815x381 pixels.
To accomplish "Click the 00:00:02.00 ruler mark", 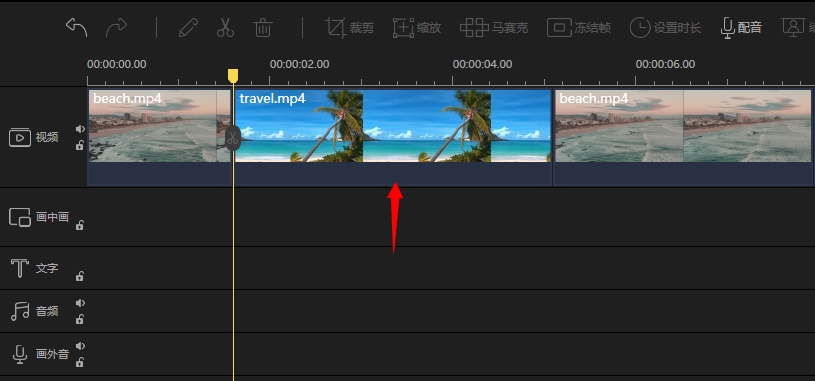I will 299,64.
